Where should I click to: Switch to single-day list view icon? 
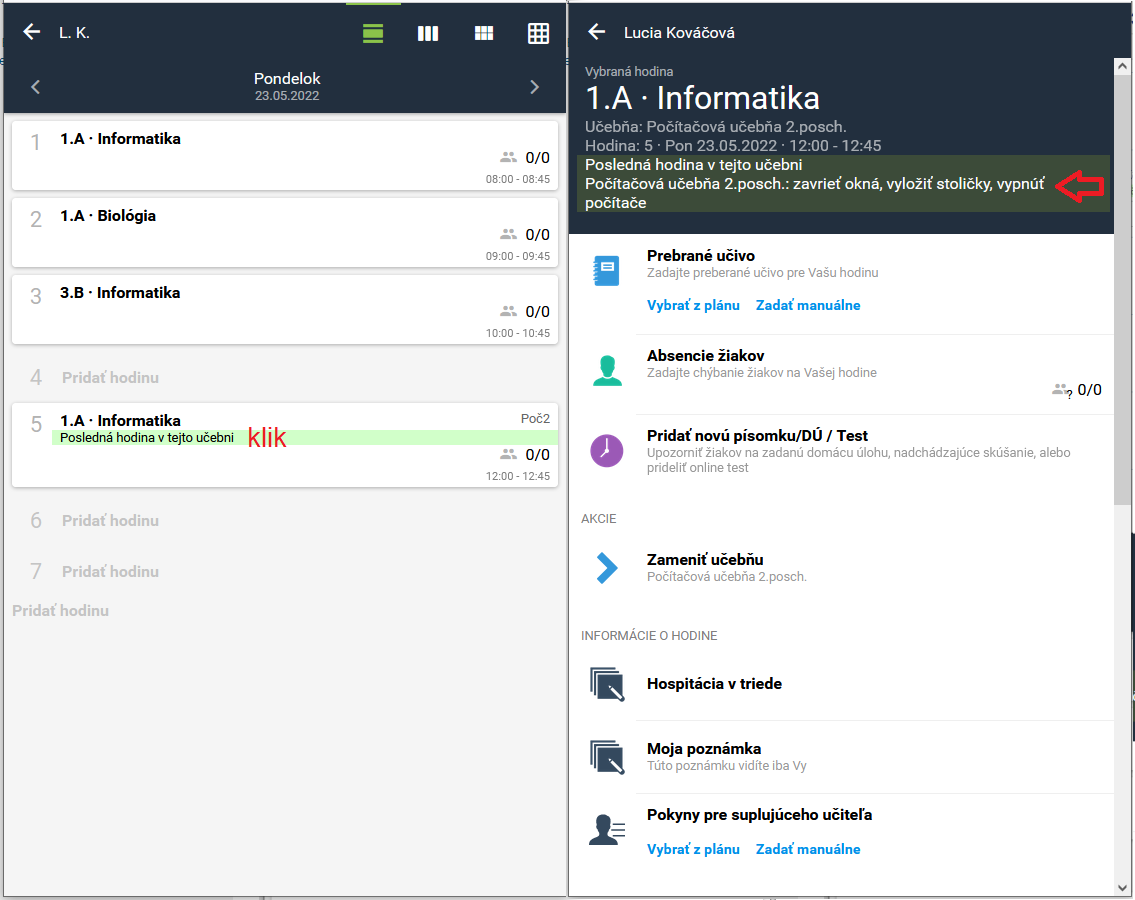click(373, 33)
